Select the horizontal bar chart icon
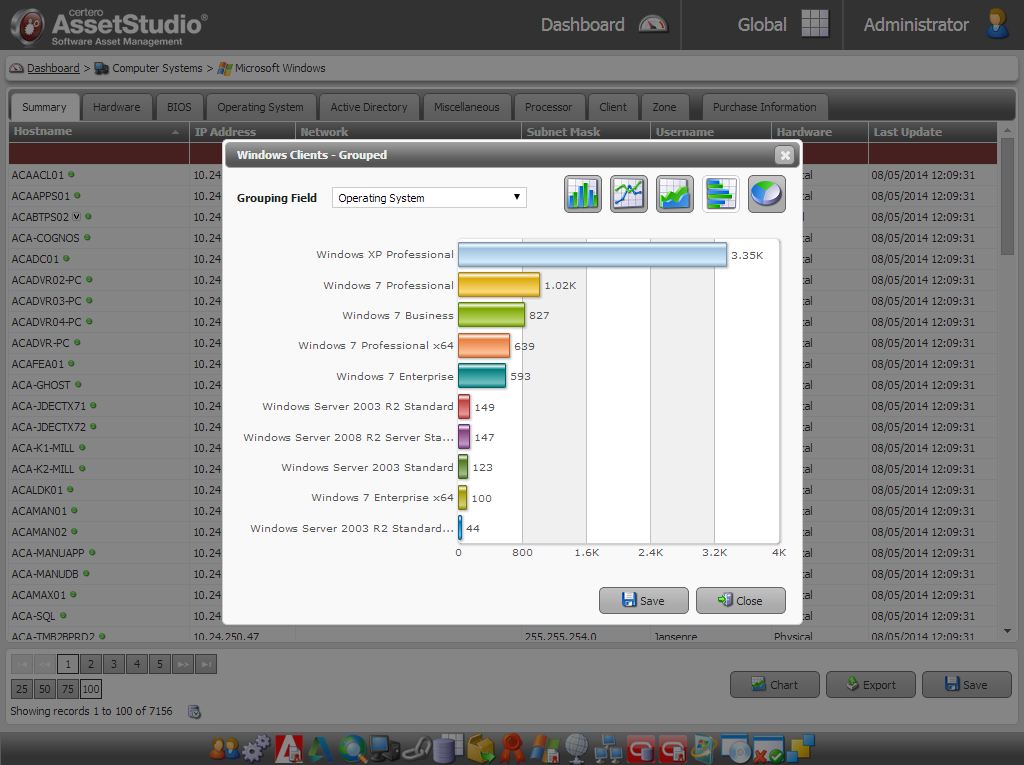The height and width of the screenshot is (765, 1024). point(721,194)
